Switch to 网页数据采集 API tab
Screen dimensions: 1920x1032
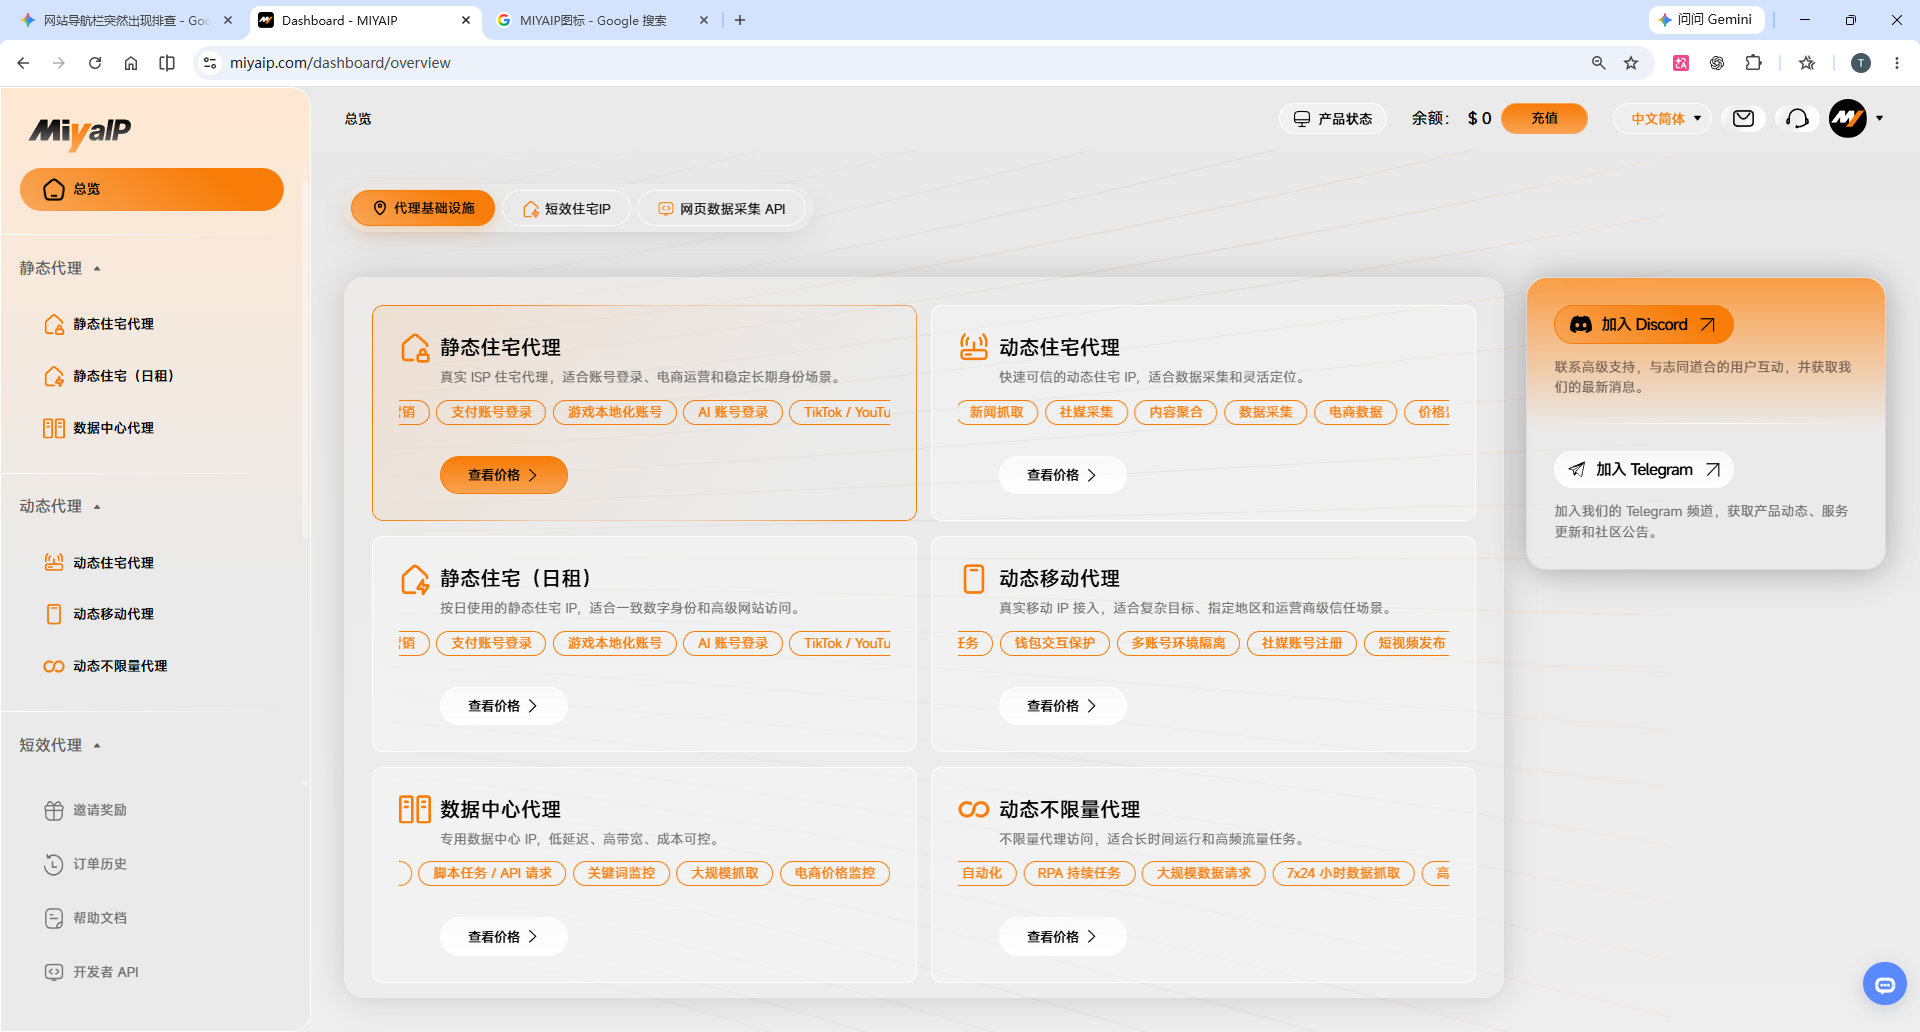722,209
